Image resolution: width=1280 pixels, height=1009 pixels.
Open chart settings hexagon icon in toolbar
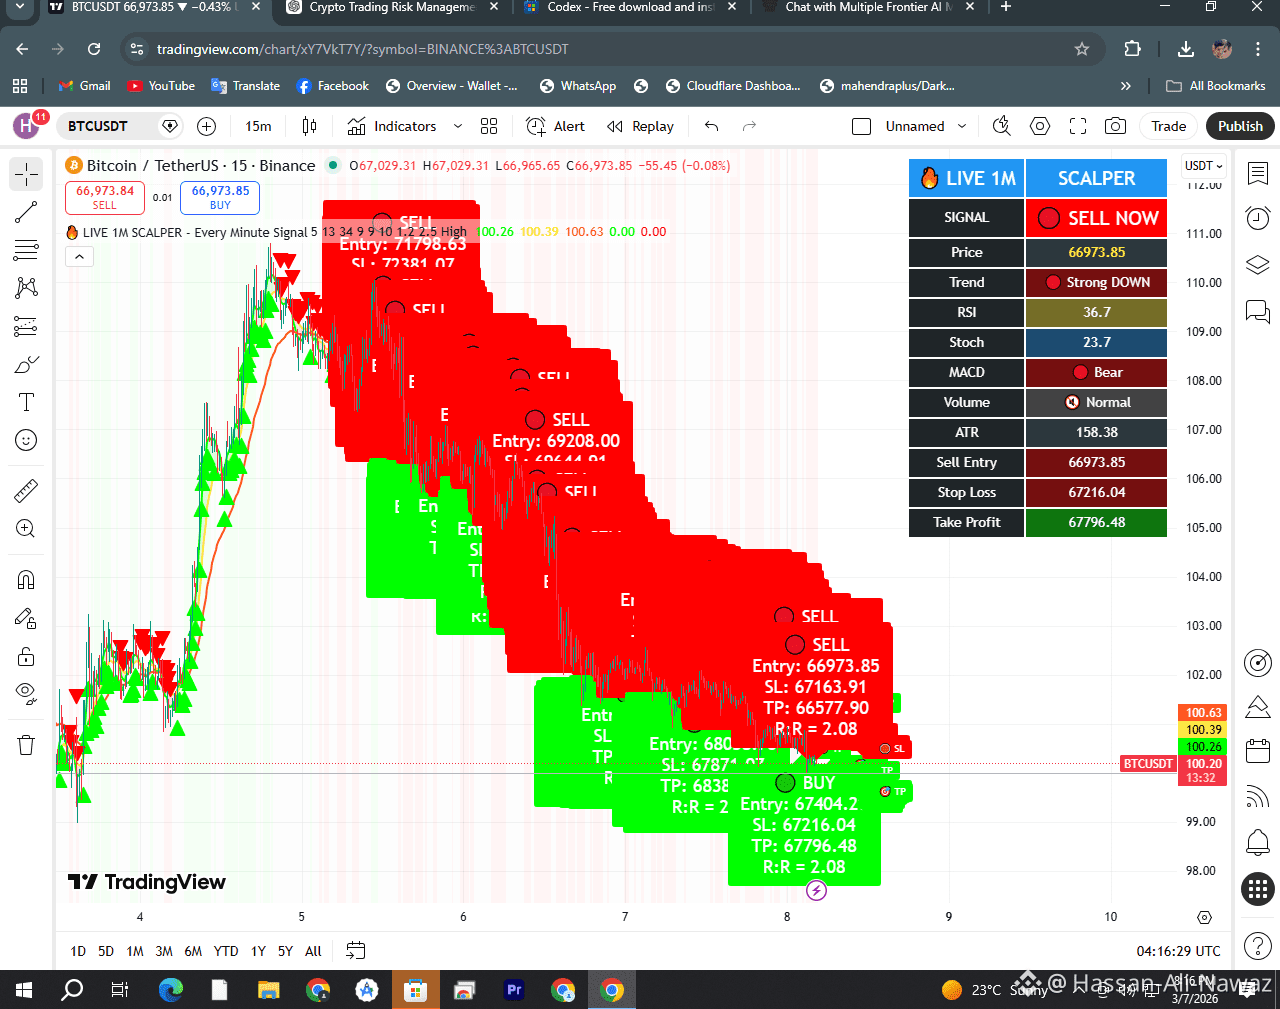[1040, 126]
